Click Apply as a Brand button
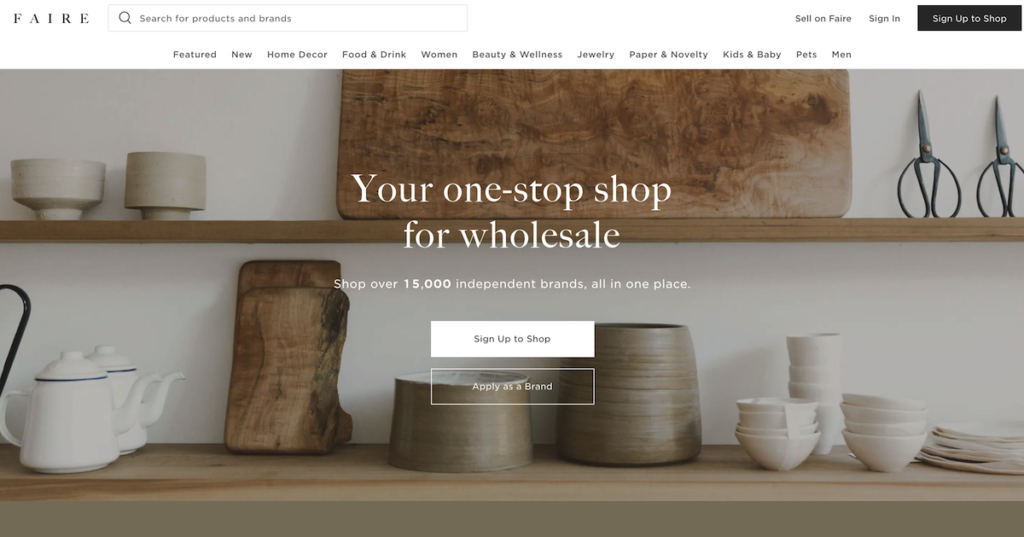Screen dimensions: 1024x537 (512, 386)
